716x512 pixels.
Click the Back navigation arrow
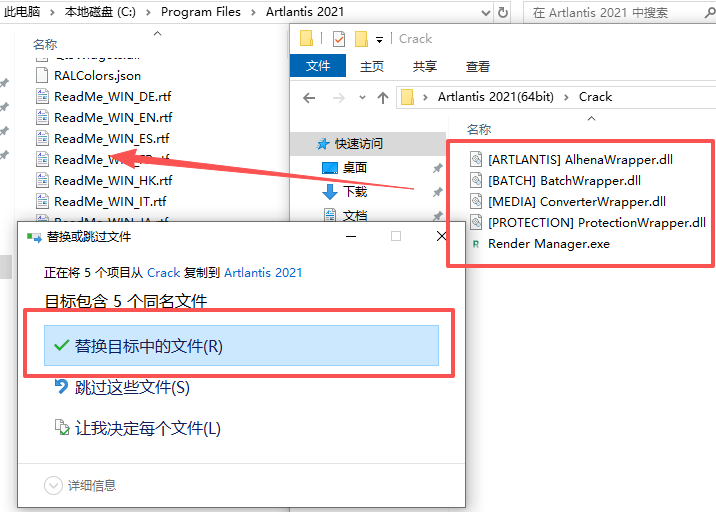pyautogui.click(x=309, y=98)
